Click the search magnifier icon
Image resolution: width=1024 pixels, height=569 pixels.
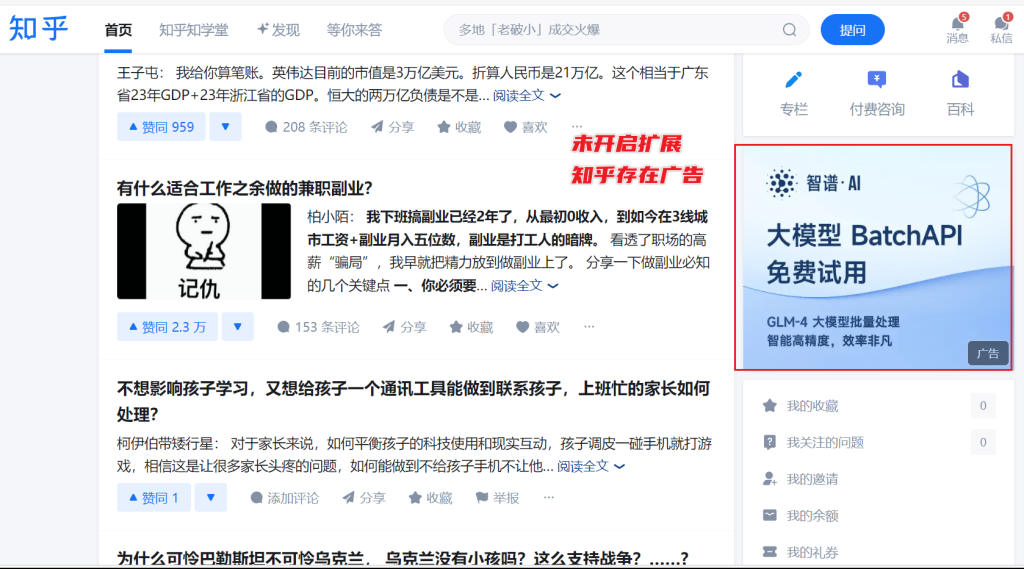[x=790, y=30]
